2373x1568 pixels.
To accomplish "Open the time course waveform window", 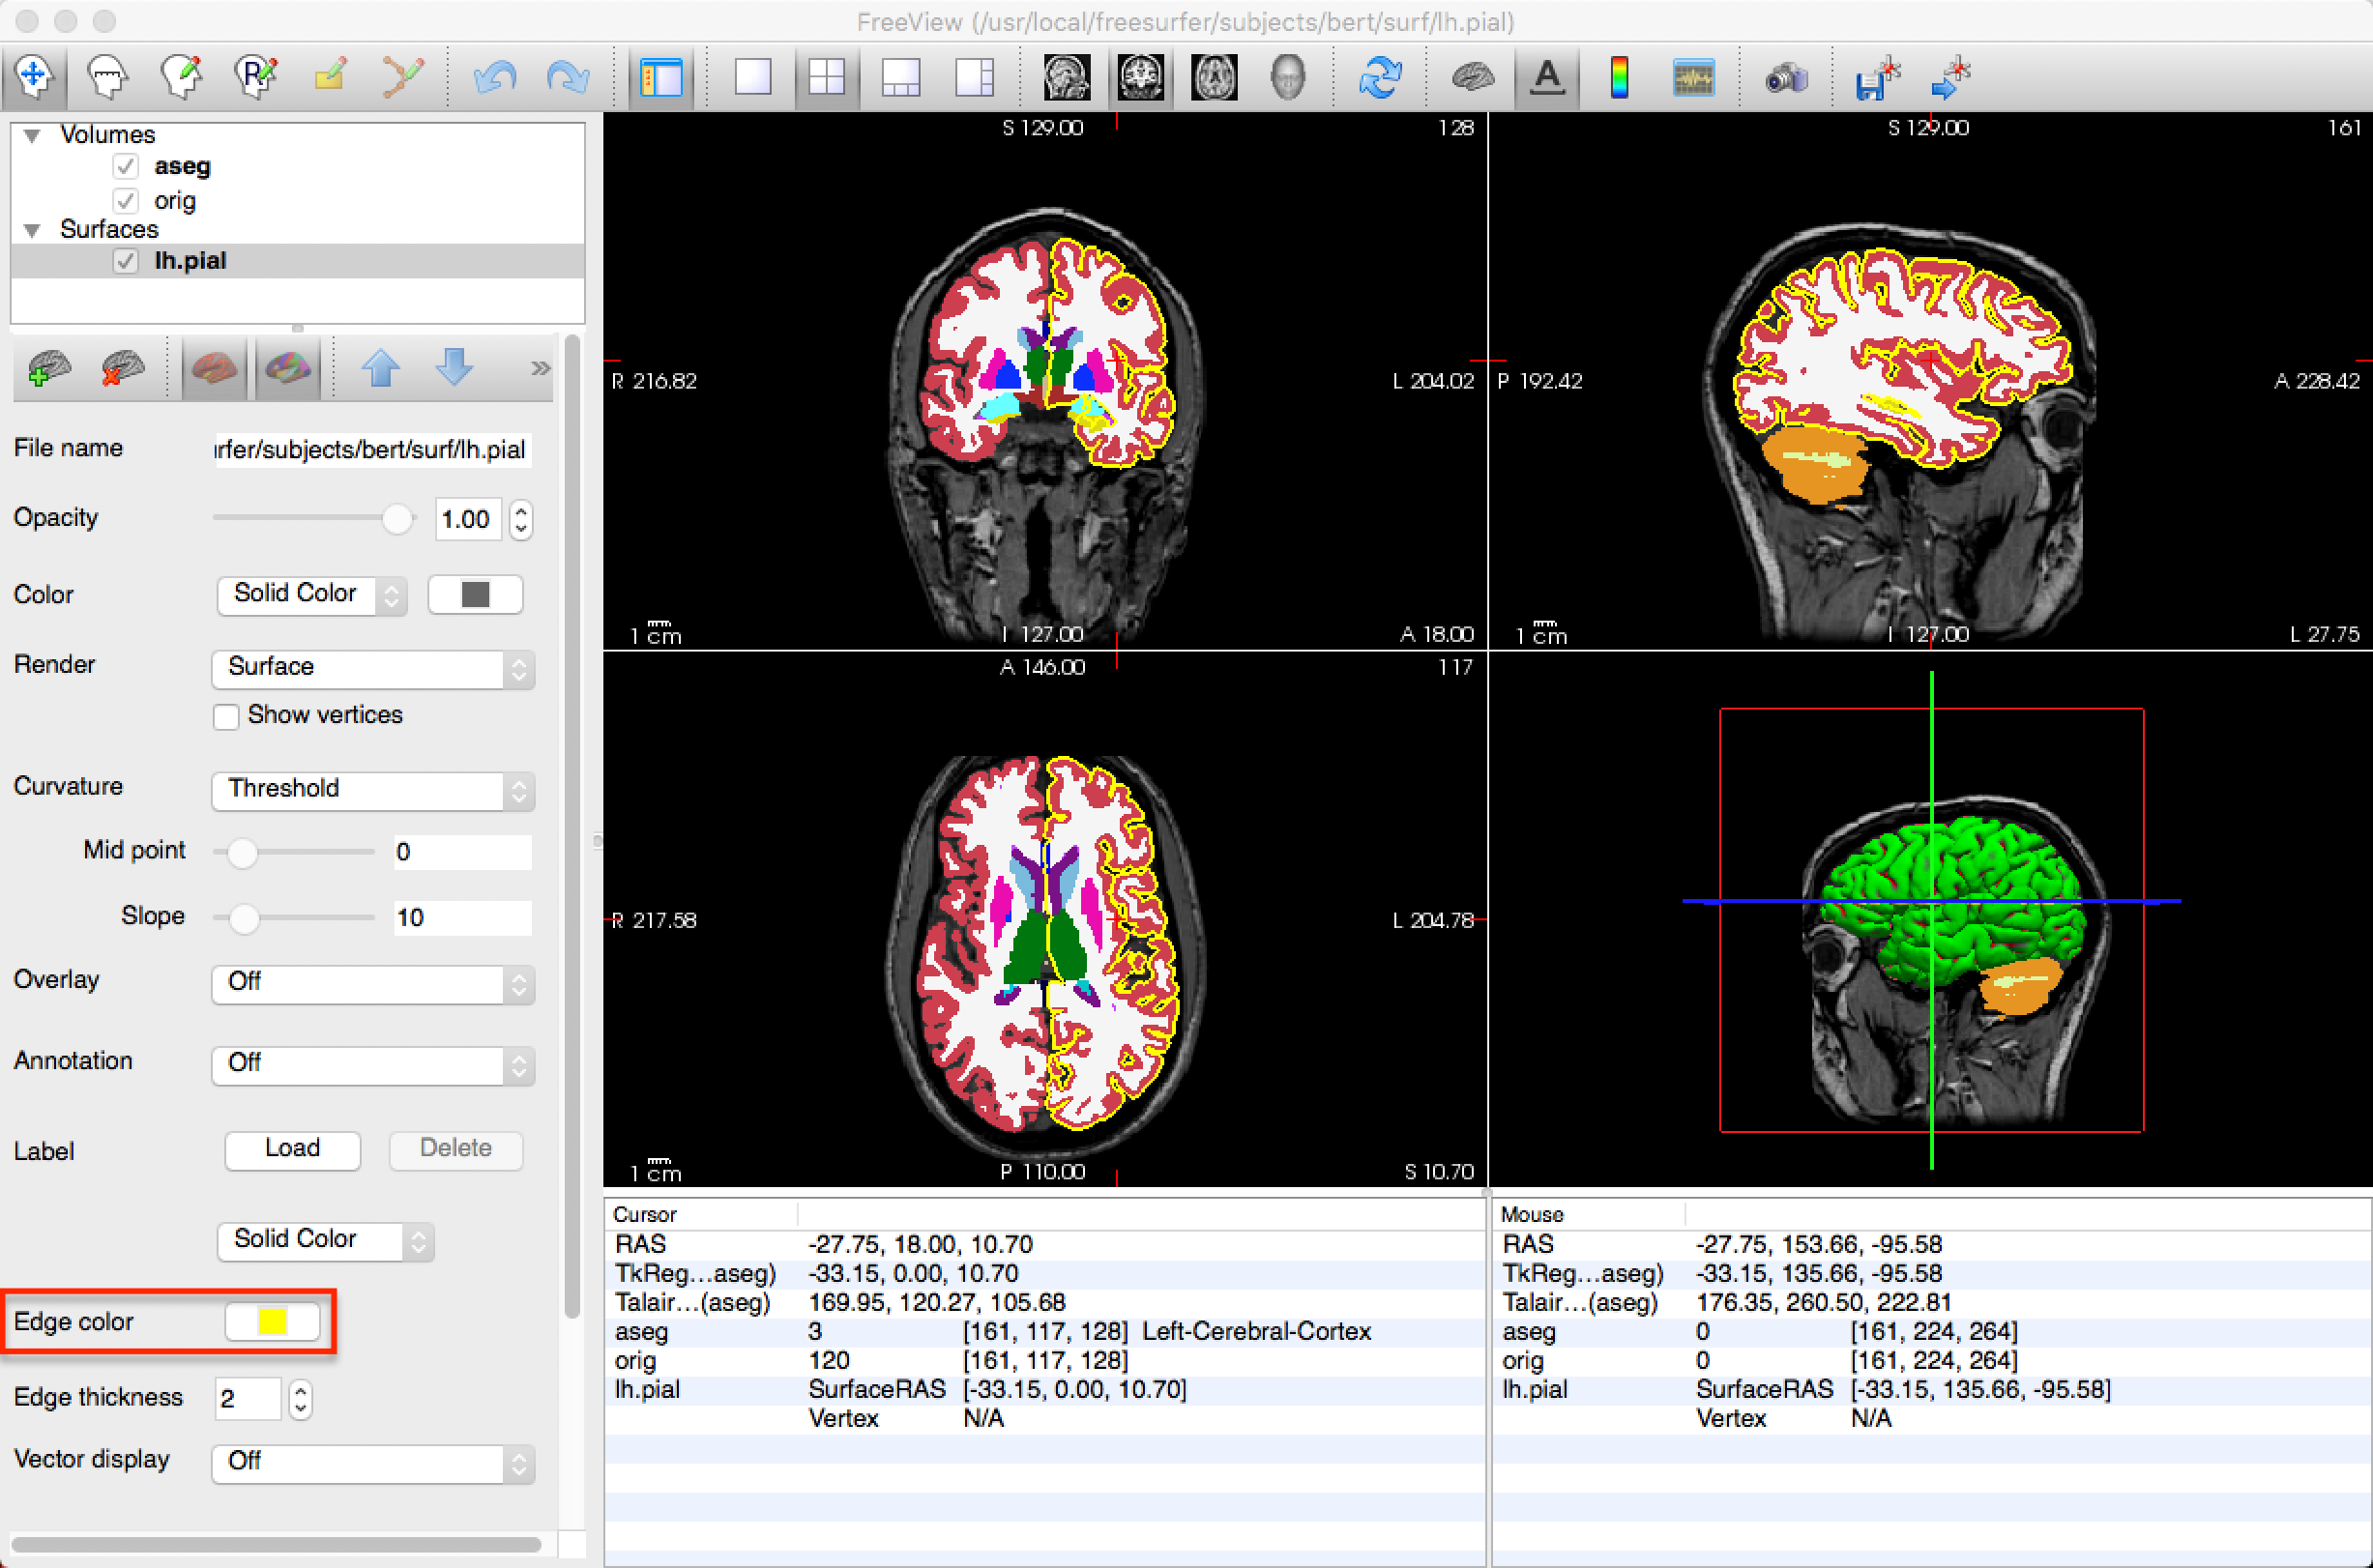I will point(1694,77).
